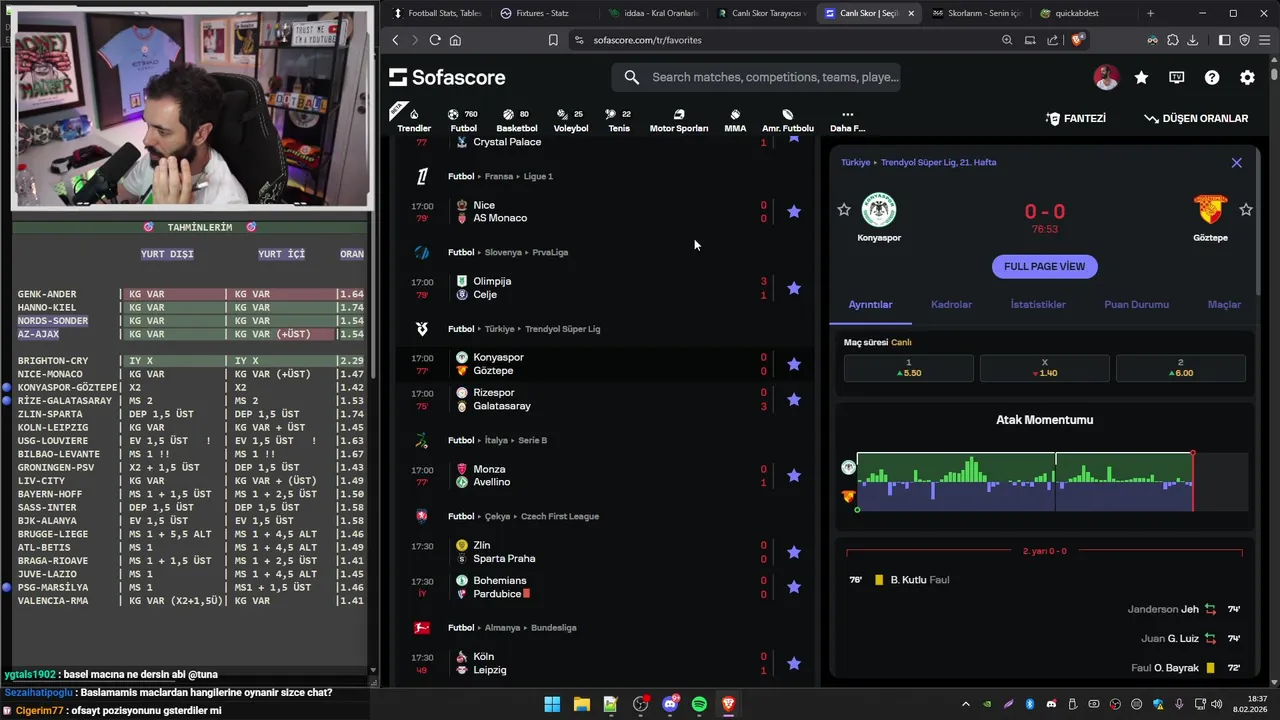Open the Trendler sports category
Image resolution: width=1280 pixels, height=720 pixels.
coord(414,120)
